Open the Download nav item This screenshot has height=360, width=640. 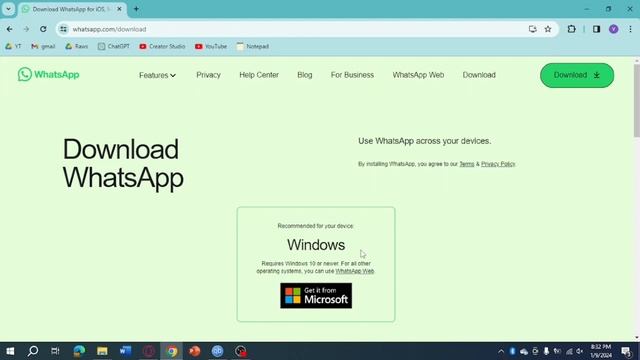click(479, 75)
